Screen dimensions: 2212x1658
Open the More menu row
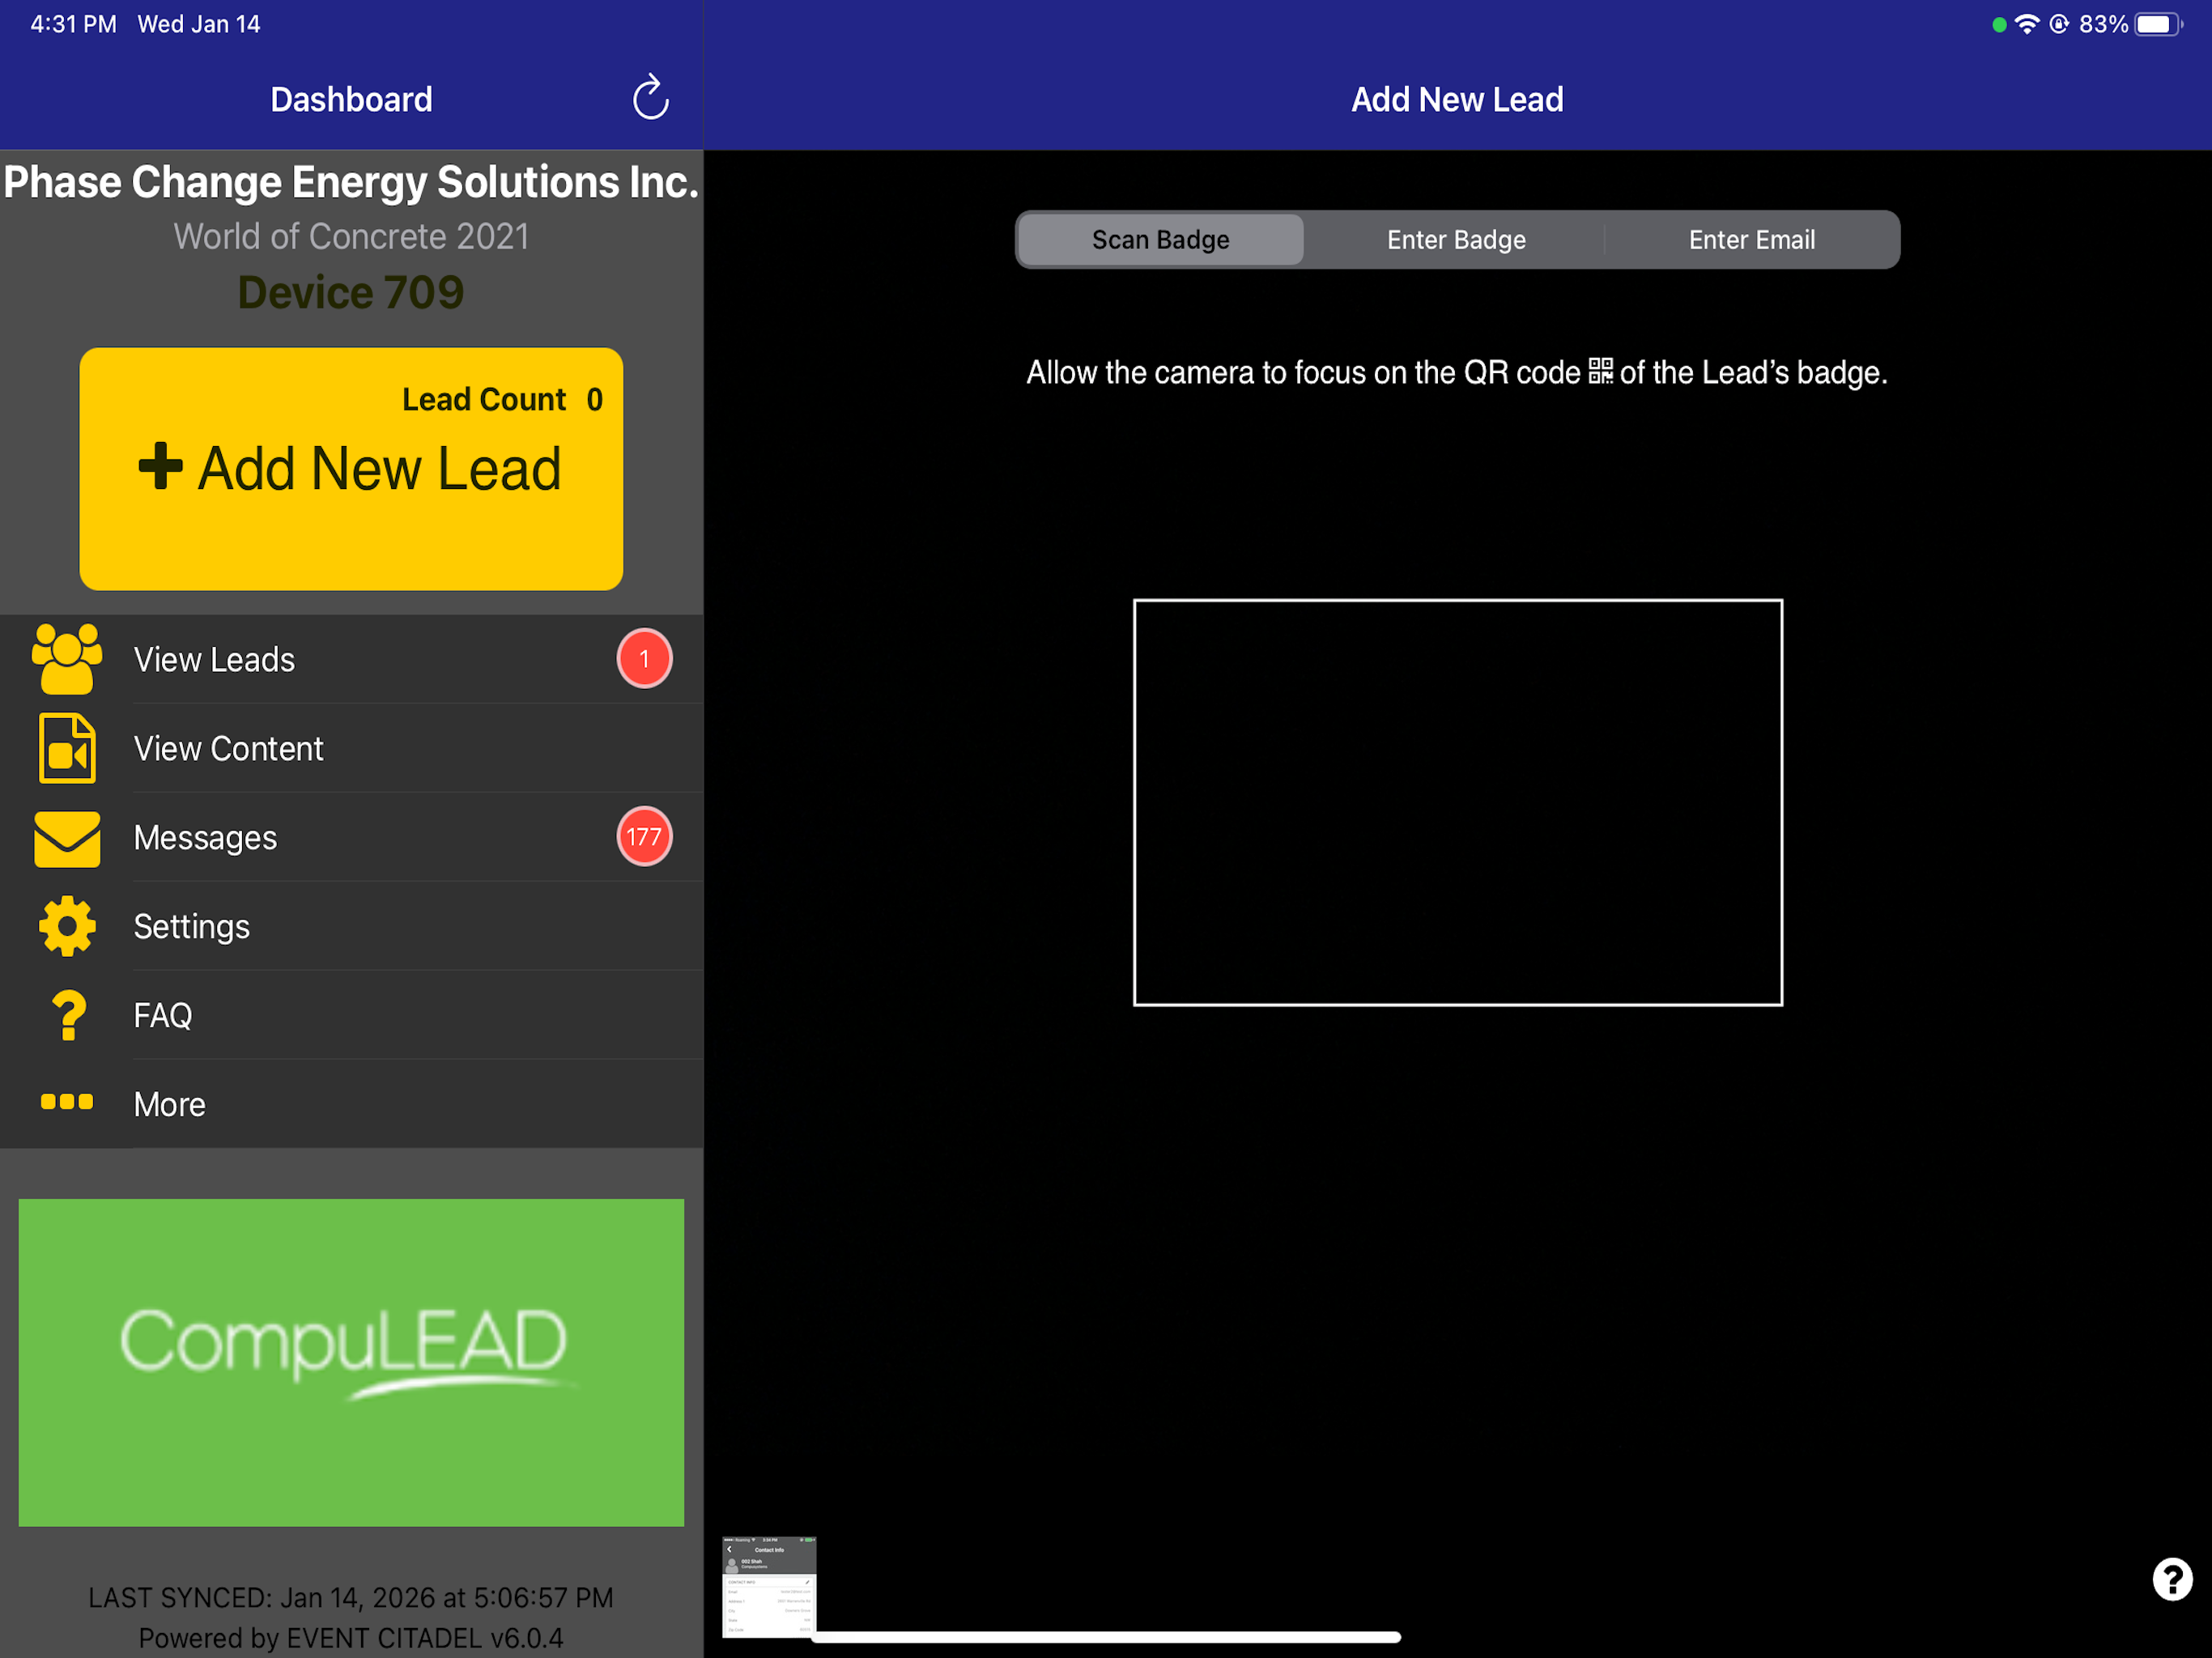(351, 1104)
